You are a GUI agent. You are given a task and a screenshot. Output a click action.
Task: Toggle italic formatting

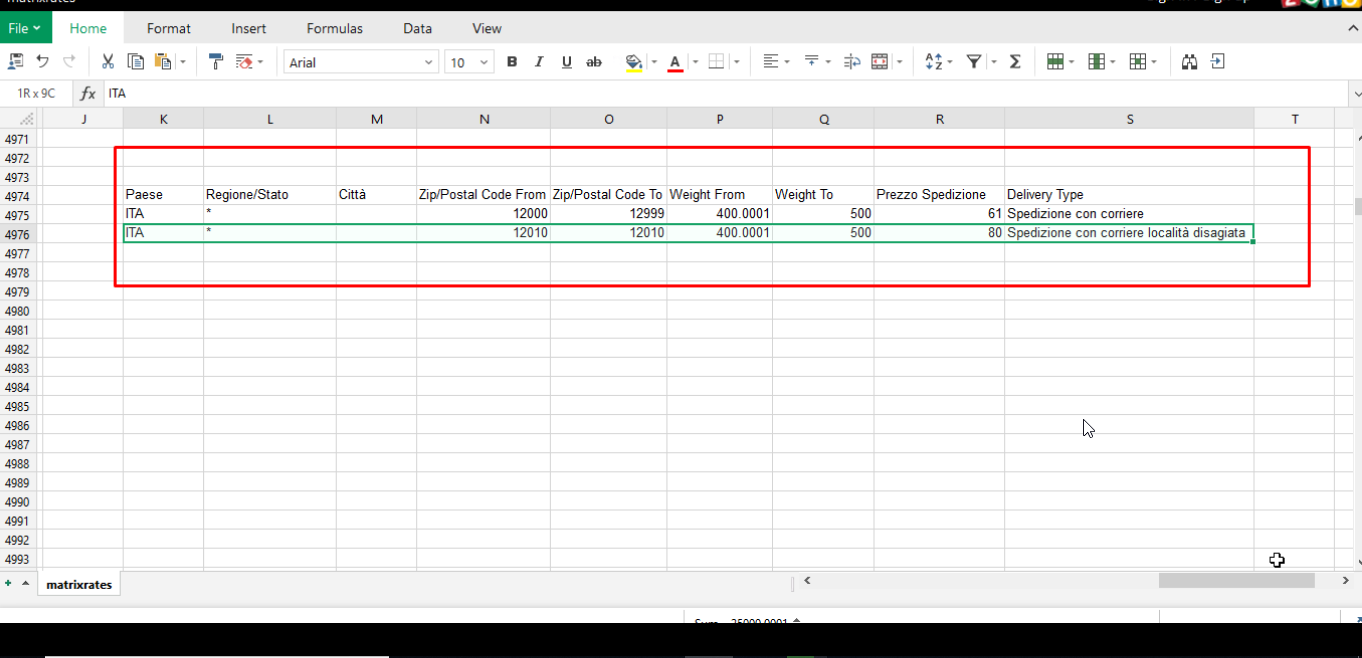pyautogui.click(x=539, y=62)
